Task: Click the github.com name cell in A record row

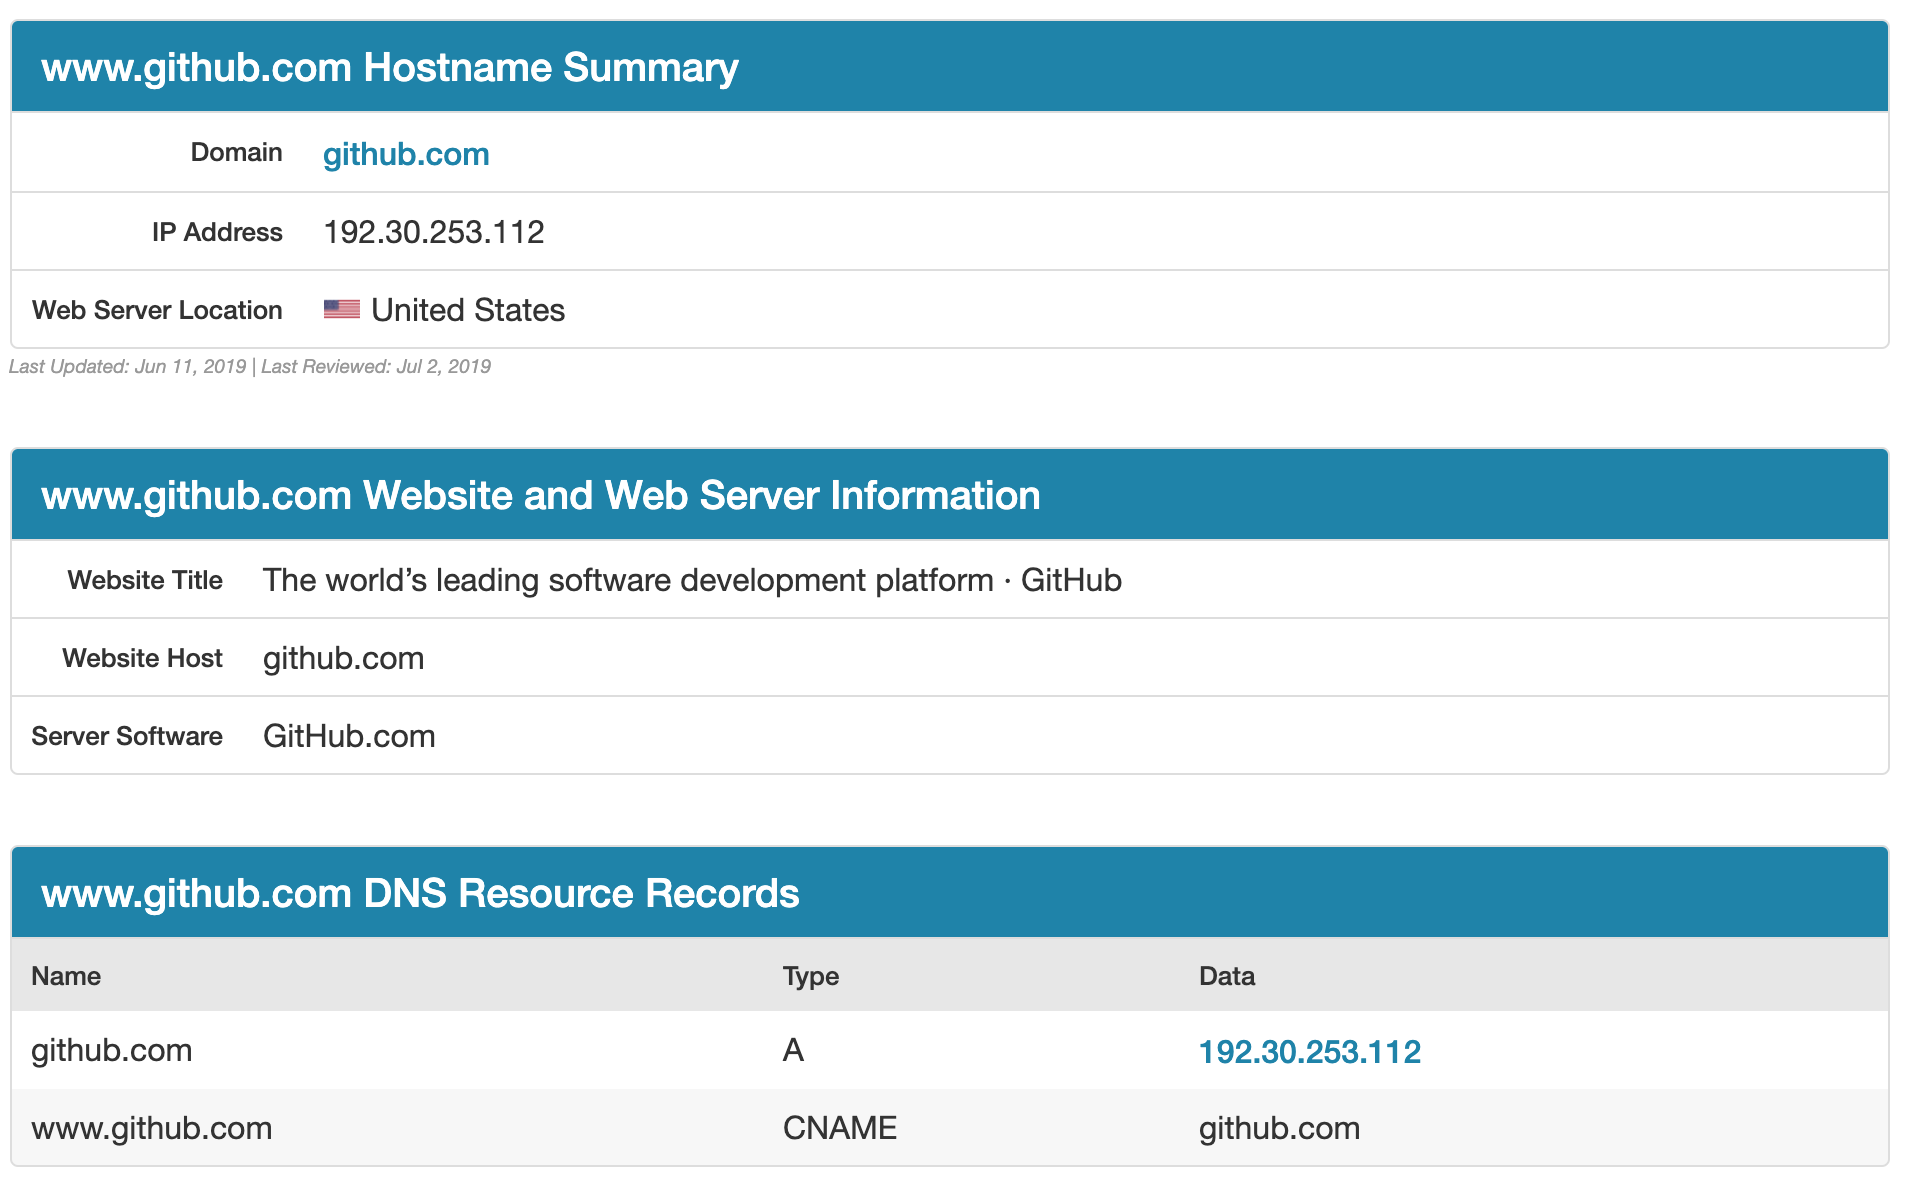Action: pyautogui.click(x=112, y=1050)
